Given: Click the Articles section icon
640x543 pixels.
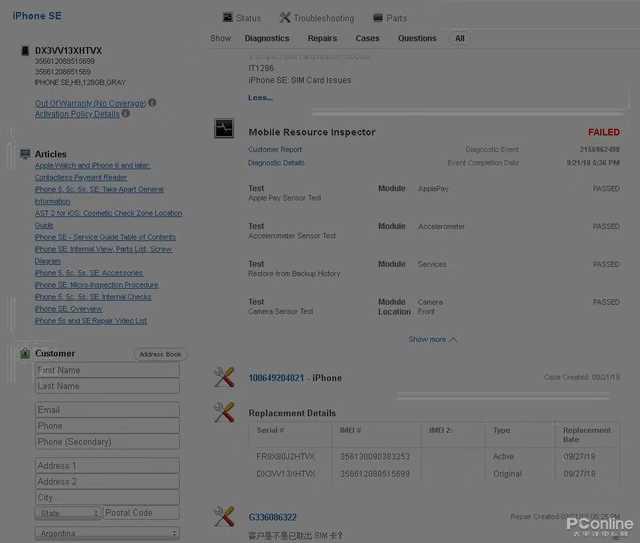Looking at the screenshot, I should pyautogui.click(x=25, y=154).
